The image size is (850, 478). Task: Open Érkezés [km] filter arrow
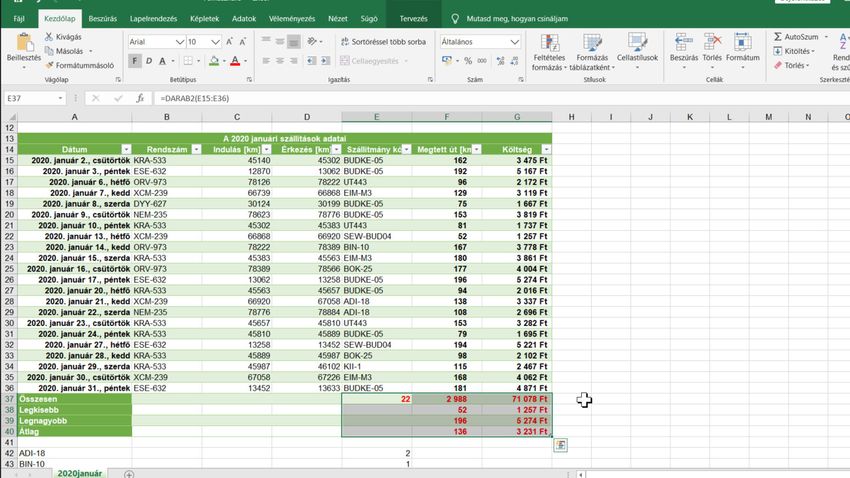tap(336, 149)
